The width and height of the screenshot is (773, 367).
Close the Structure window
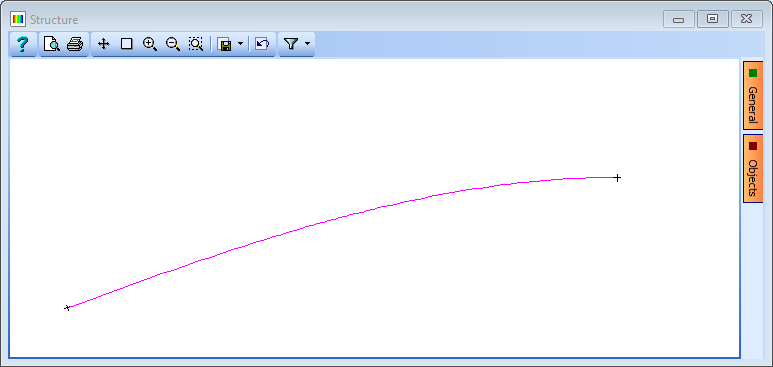pyautogui.click(x=746, y=19)
